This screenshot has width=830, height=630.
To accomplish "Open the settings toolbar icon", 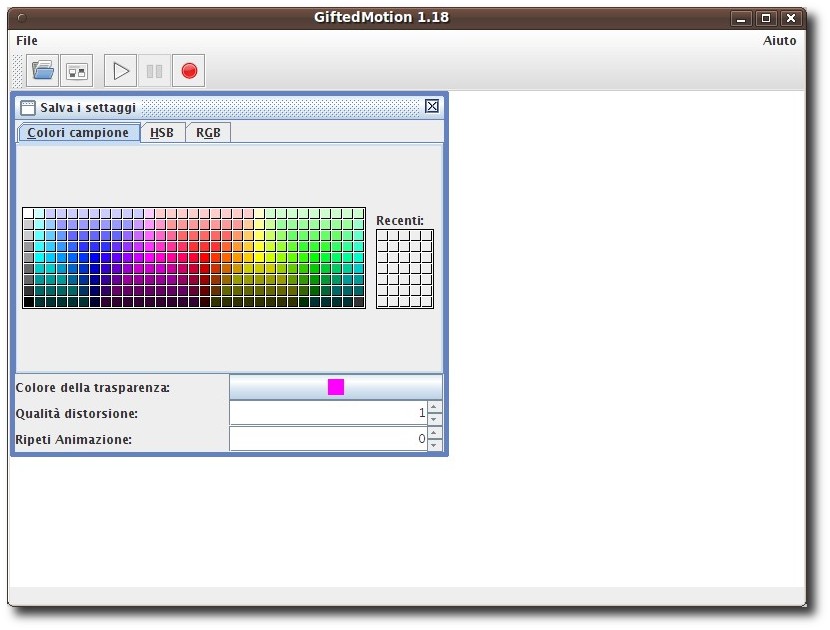I will [77, 70].
